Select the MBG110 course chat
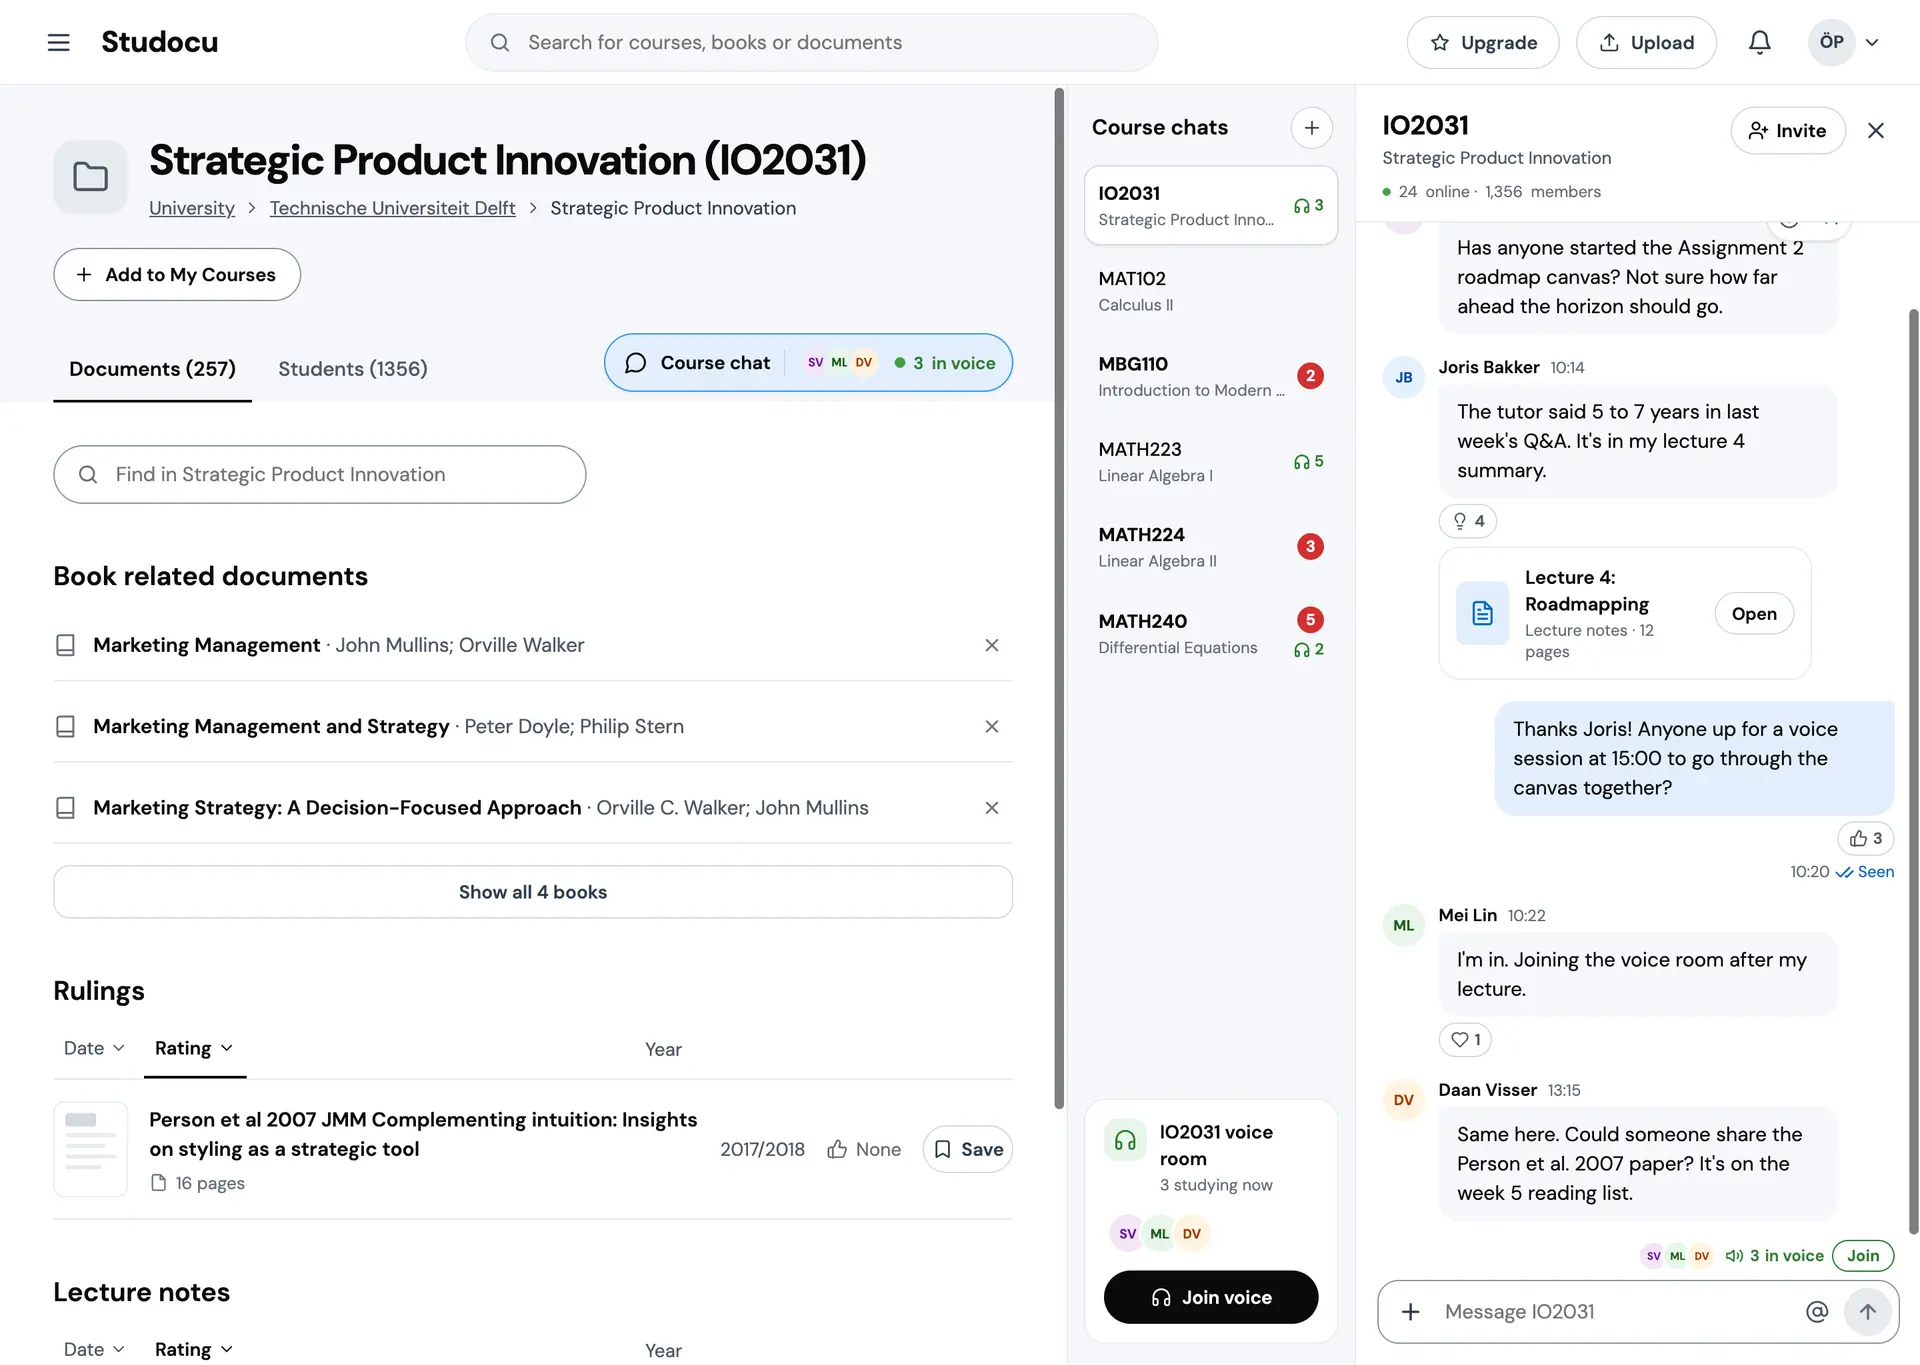Screen dimensions: 1920x1365 pos(1210,376)
